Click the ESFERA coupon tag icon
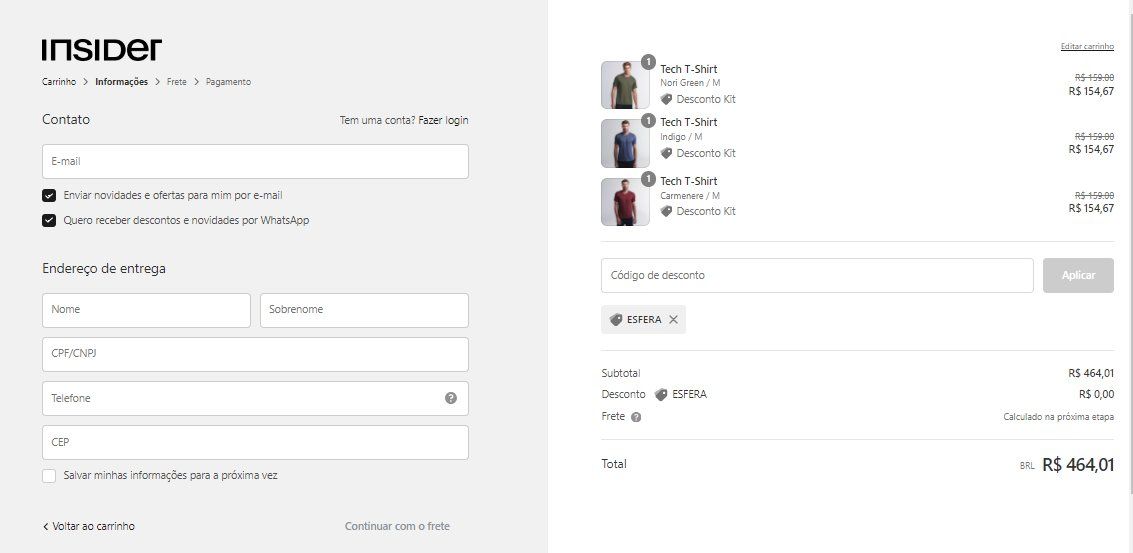Image resolution: width=1133 pixels, height=553 pixels. point(616,320)
